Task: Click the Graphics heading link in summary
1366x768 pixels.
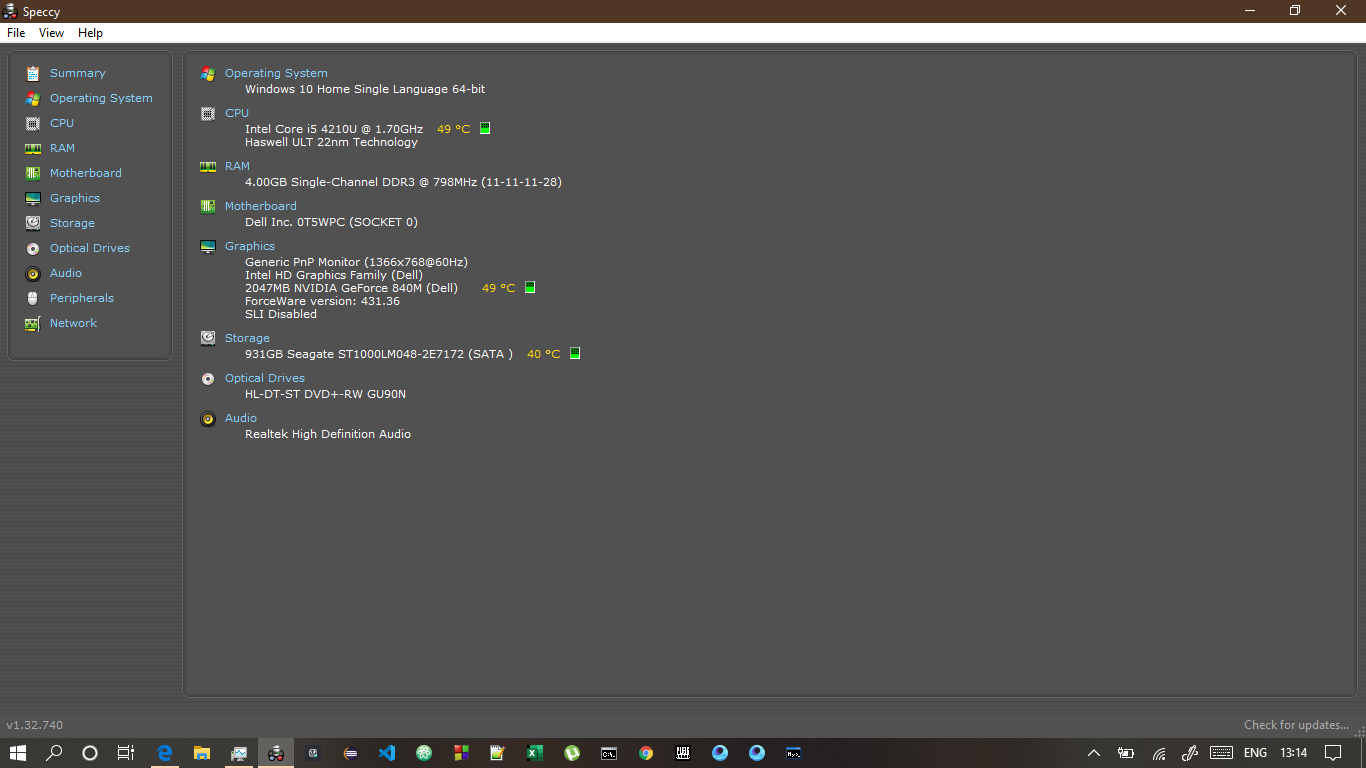Action: click(250, 246)
